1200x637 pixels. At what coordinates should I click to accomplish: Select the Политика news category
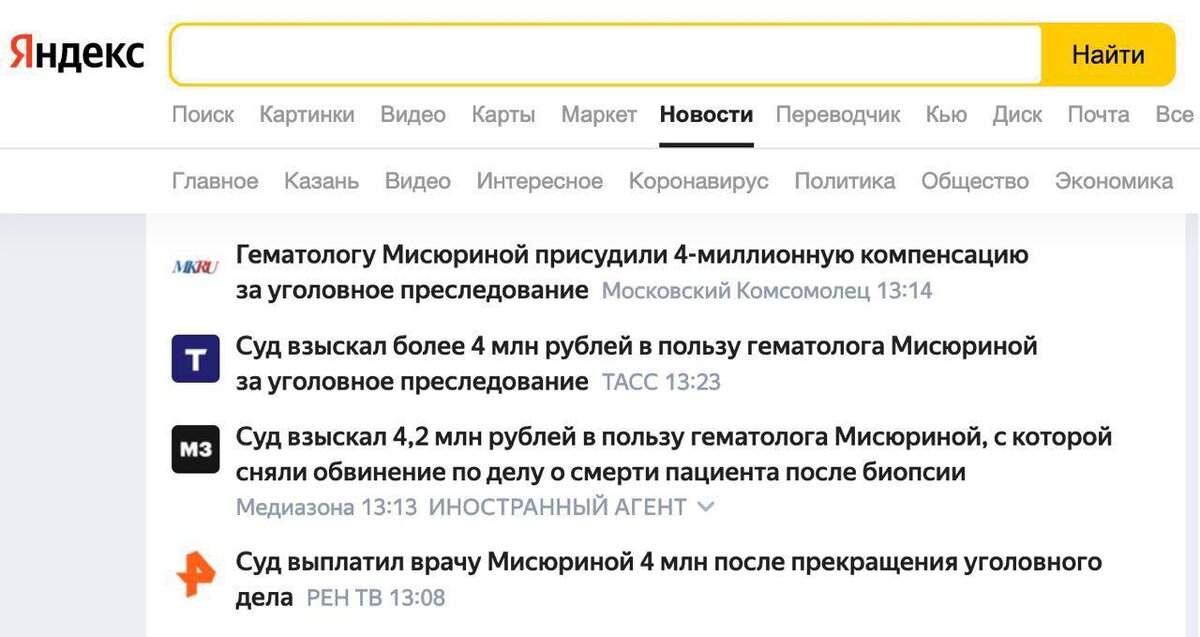click(845, 181)
